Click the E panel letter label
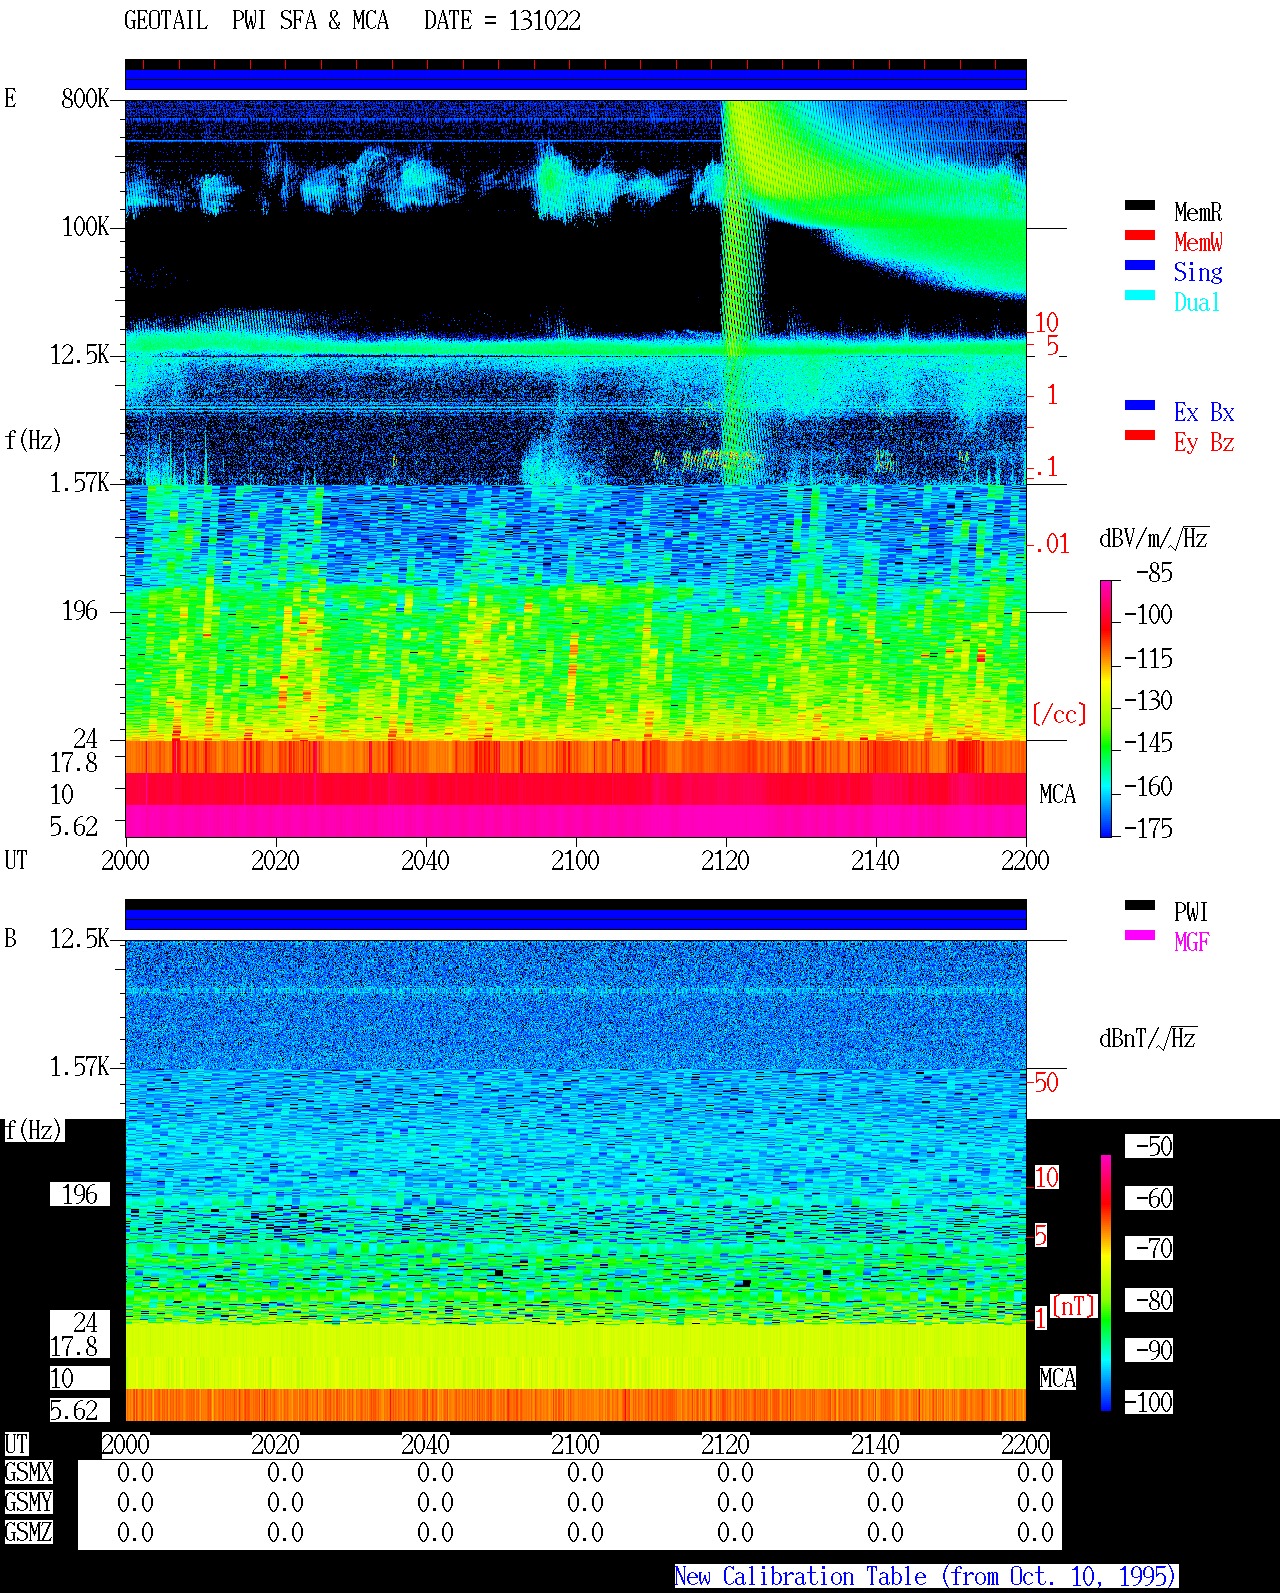This screenshot has height=1593, width=1280. tap(10, 98)
